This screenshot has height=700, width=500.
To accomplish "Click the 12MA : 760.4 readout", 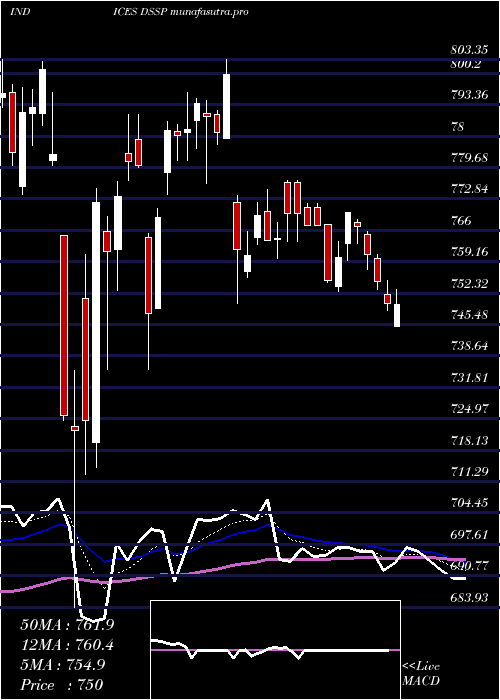I will pyautogui.click(x=67, y=645).
